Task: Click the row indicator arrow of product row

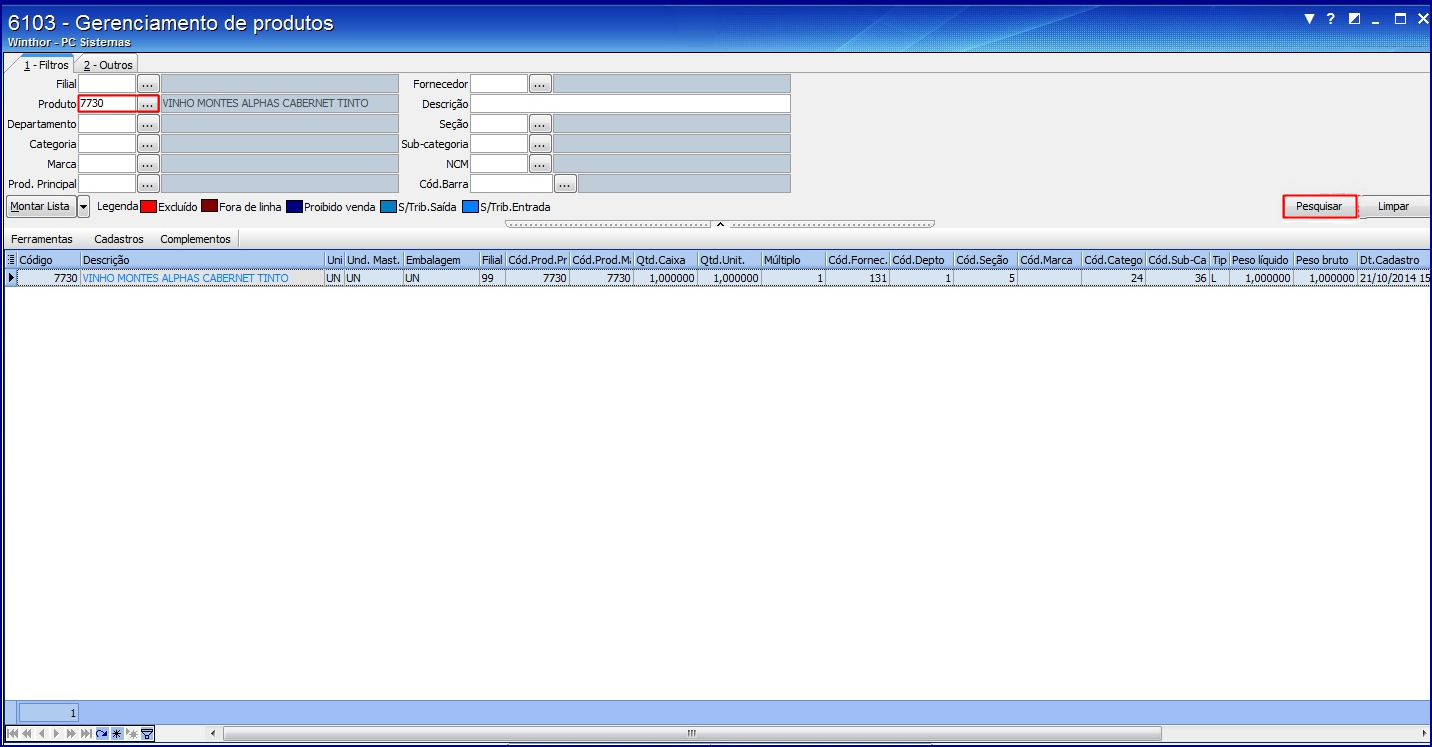Action: point(11,278)
